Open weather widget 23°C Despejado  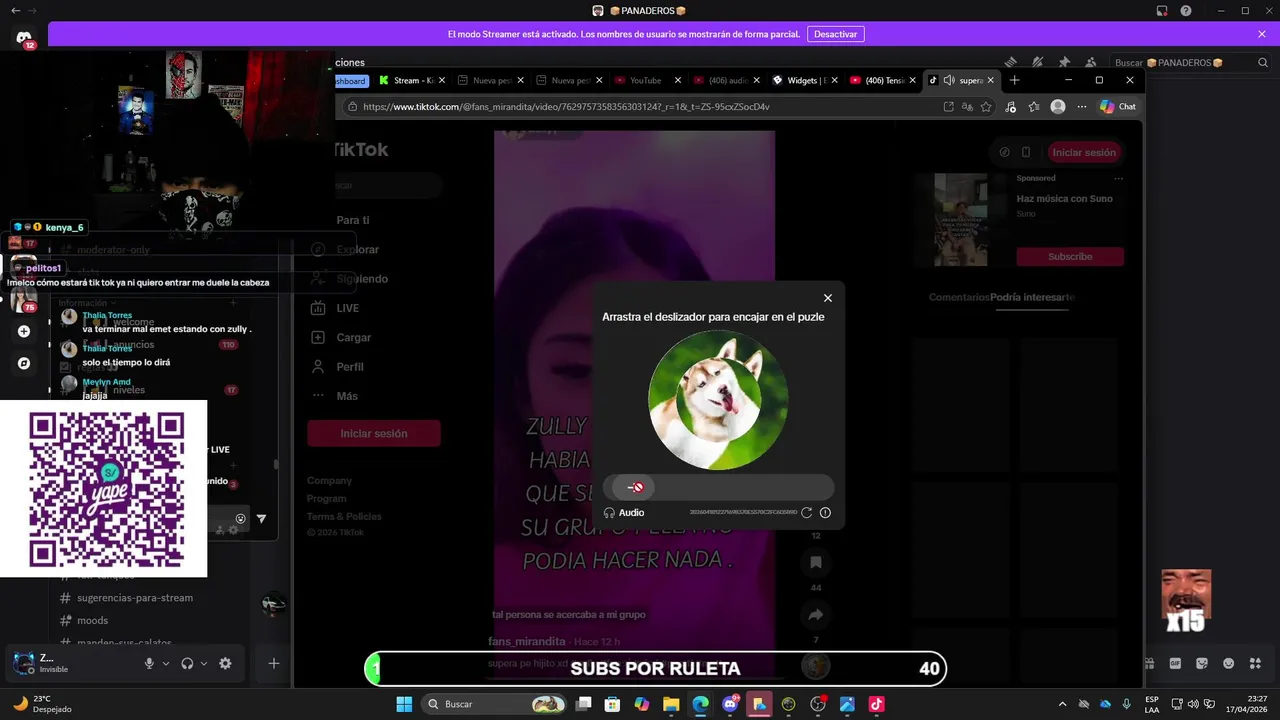[43, 704]
